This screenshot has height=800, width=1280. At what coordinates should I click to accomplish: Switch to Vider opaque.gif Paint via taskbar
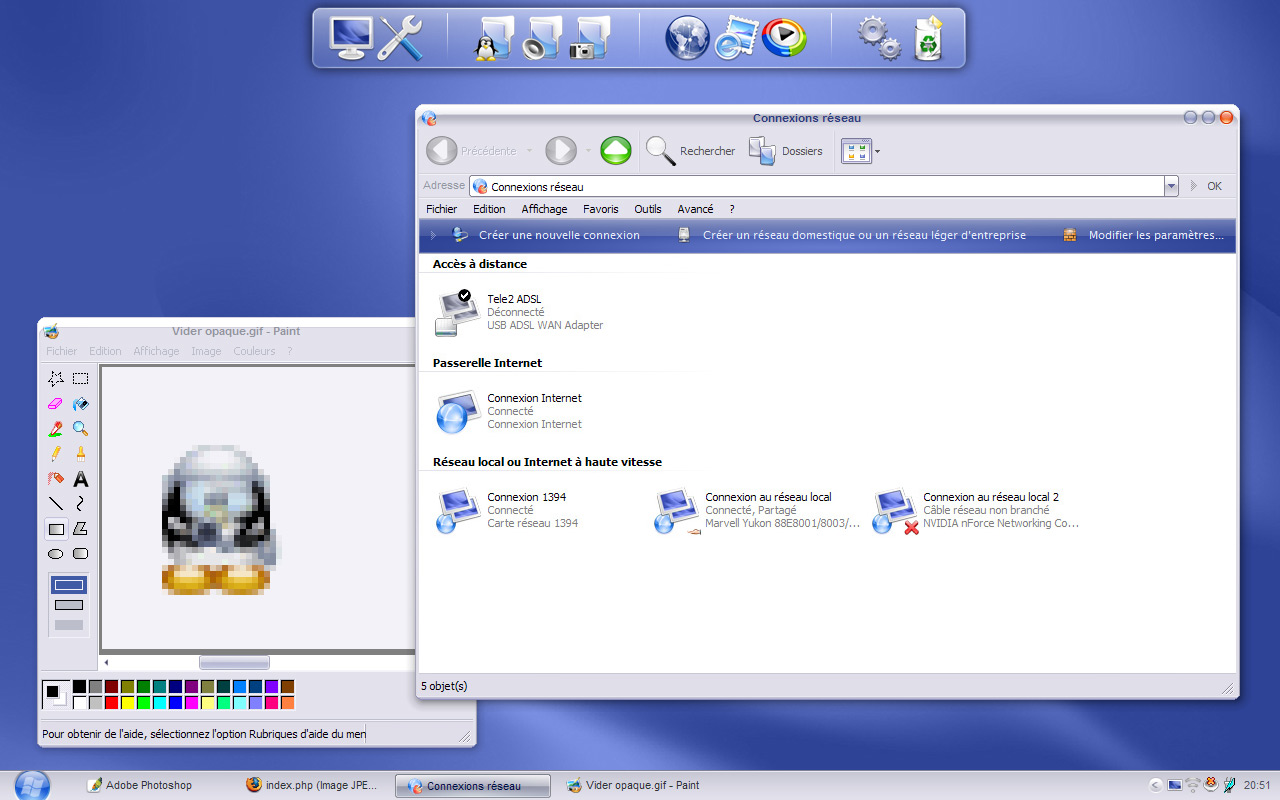coord(634,785)
